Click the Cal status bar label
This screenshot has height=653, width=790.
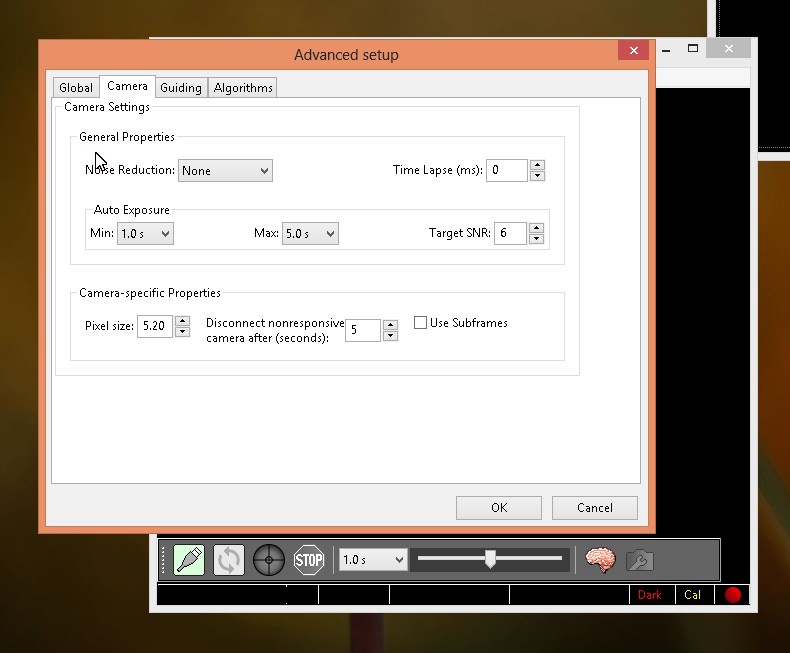[x=692, y=595]
